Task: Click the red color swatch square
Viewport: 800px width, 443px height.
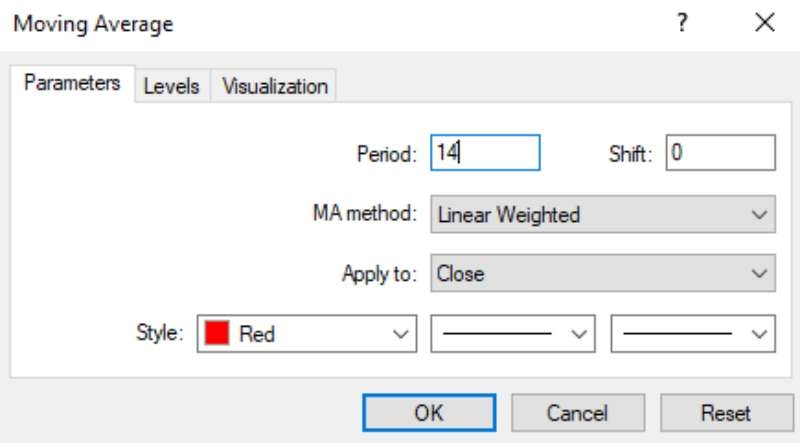Action: (x=217, y=333)
